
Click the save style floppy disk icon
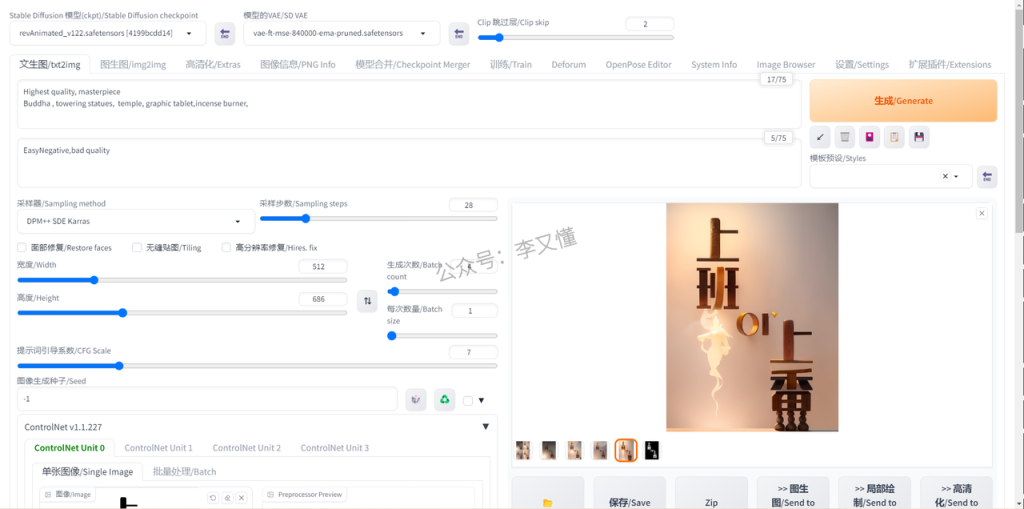coord(919,137)
